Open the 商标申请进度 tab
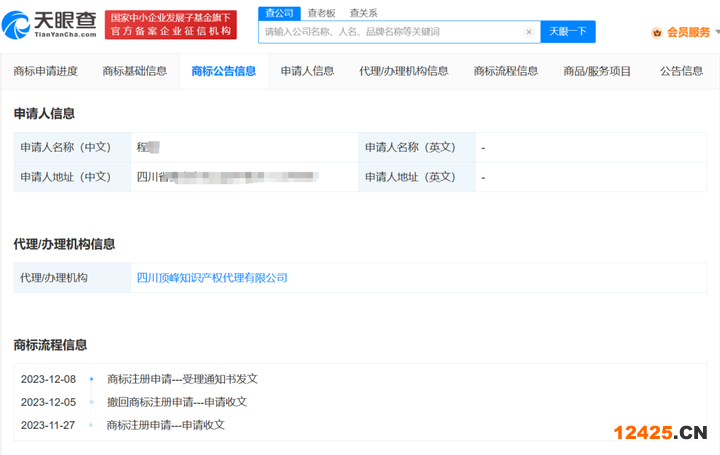720x455 pixels. [46, 71]
